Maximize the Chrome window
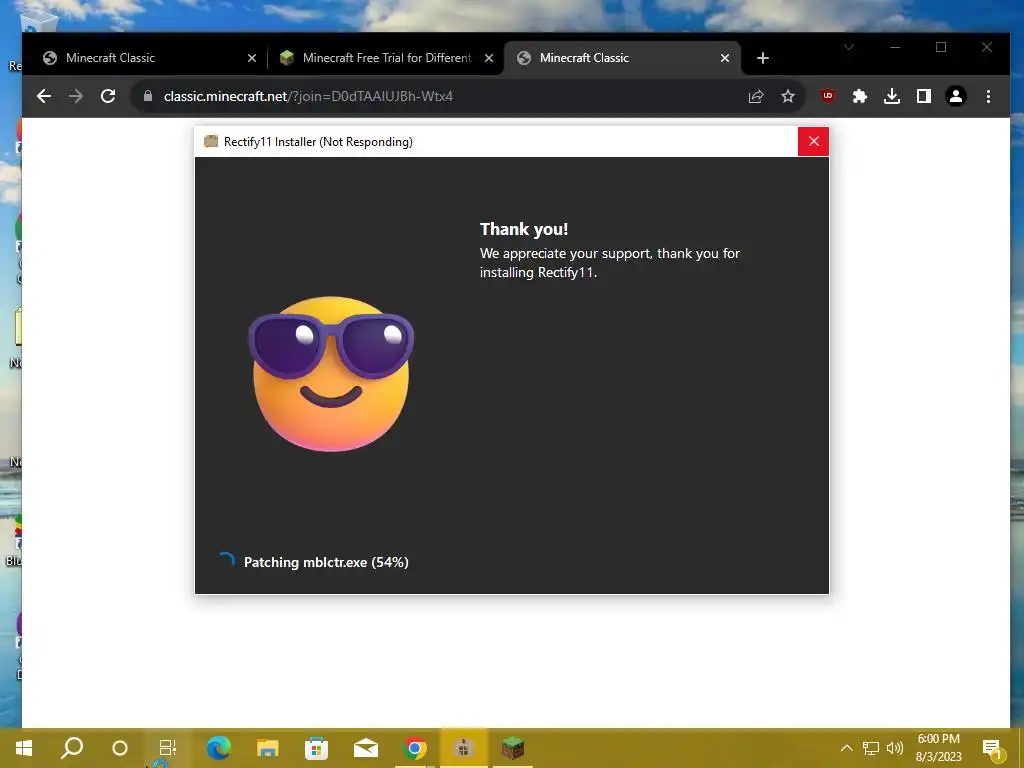1024x768 pixels. click(x=941, y=47)
